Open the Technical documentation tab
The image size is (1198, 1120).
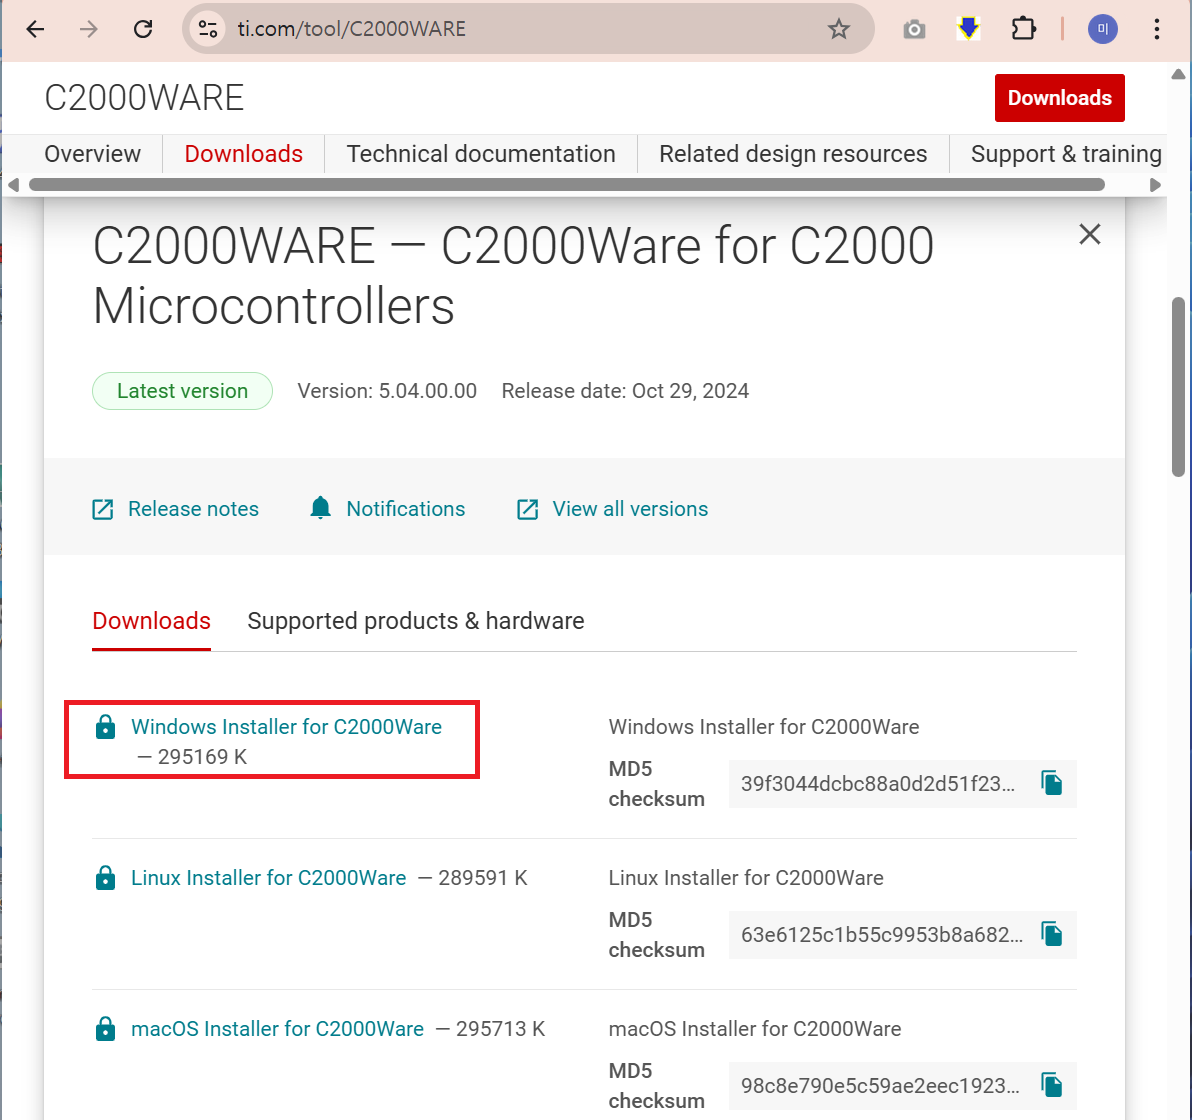(481, 154)
